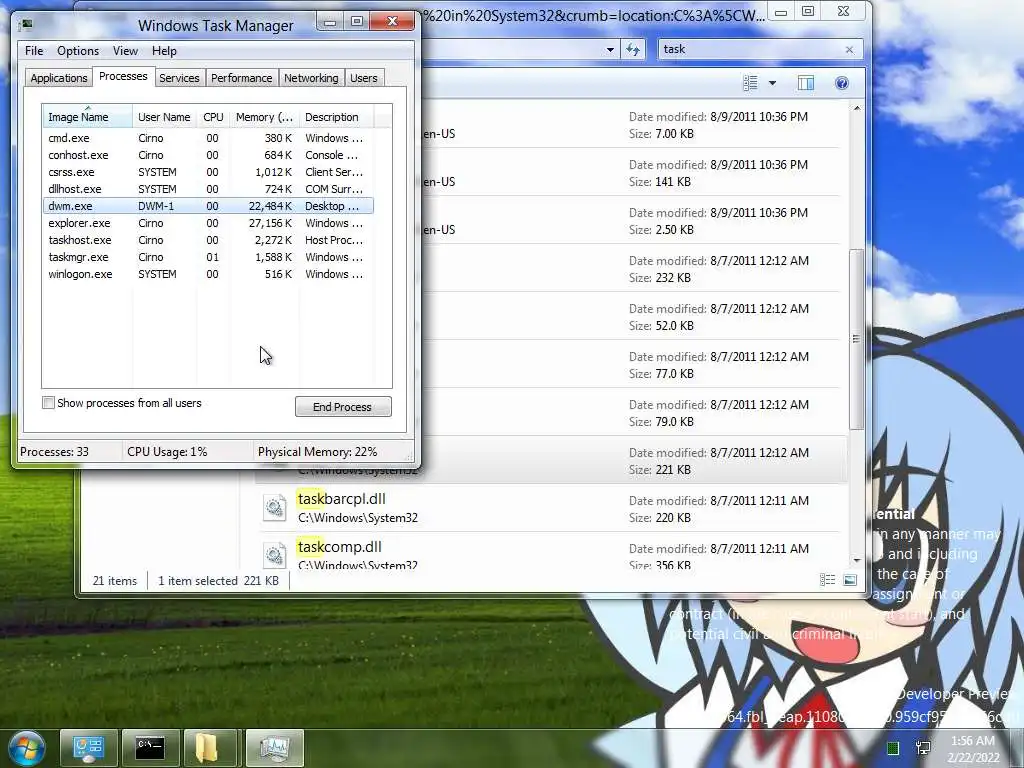Click the search result sized 232 KB
Viewport: 1024px width, 768px height.
[633, 268]
